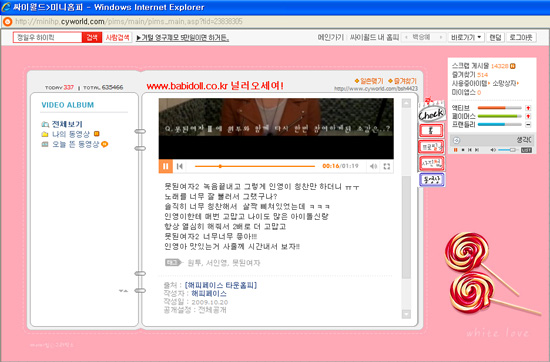Click the 태그 label icon
The image size is (550, 362).
click(174, 262)
